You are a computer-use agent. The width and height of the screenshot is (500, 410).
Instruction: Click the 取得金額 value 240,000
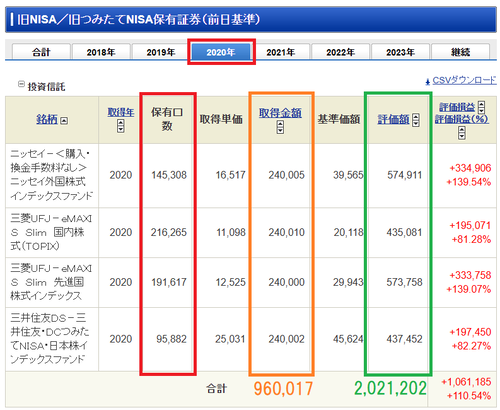click(287, 282)
